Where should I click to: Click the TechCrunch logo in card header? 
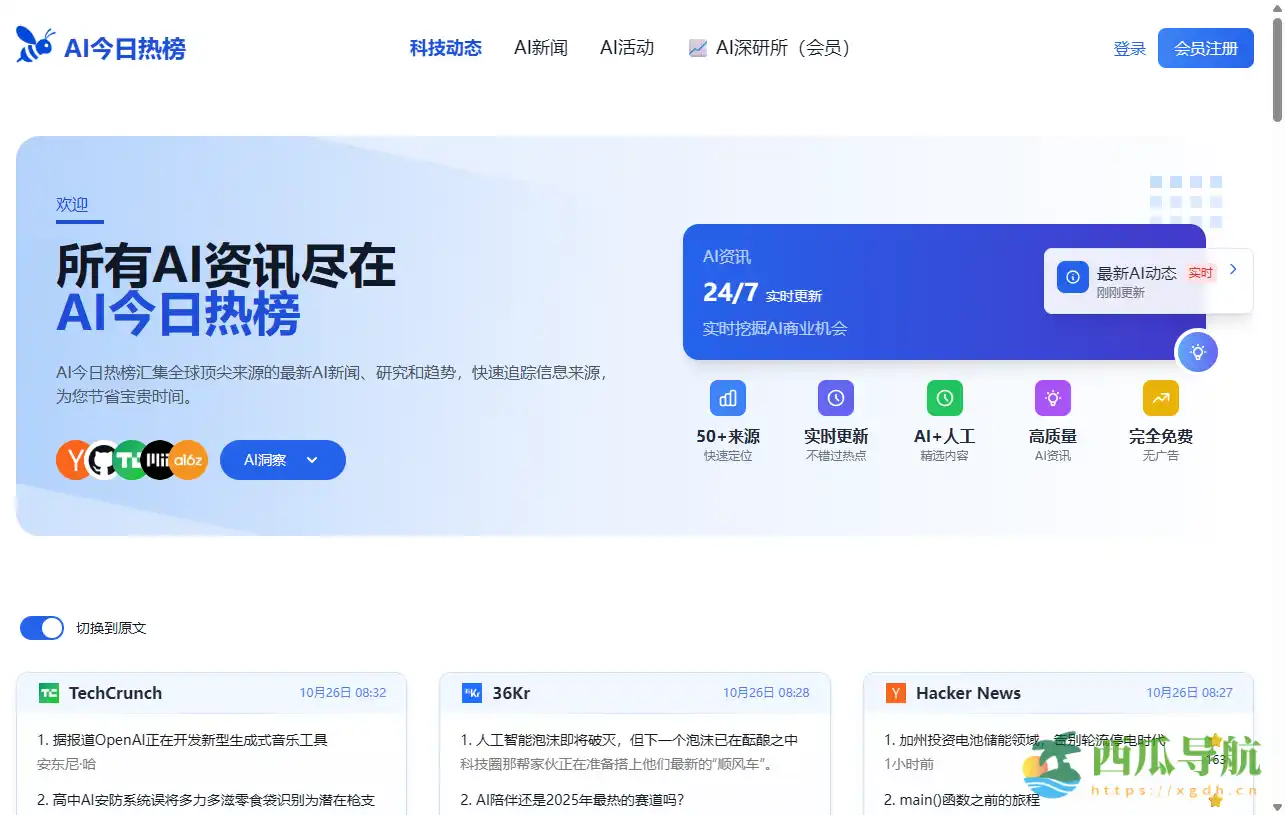pyautogui.click(x=49, y=693)
